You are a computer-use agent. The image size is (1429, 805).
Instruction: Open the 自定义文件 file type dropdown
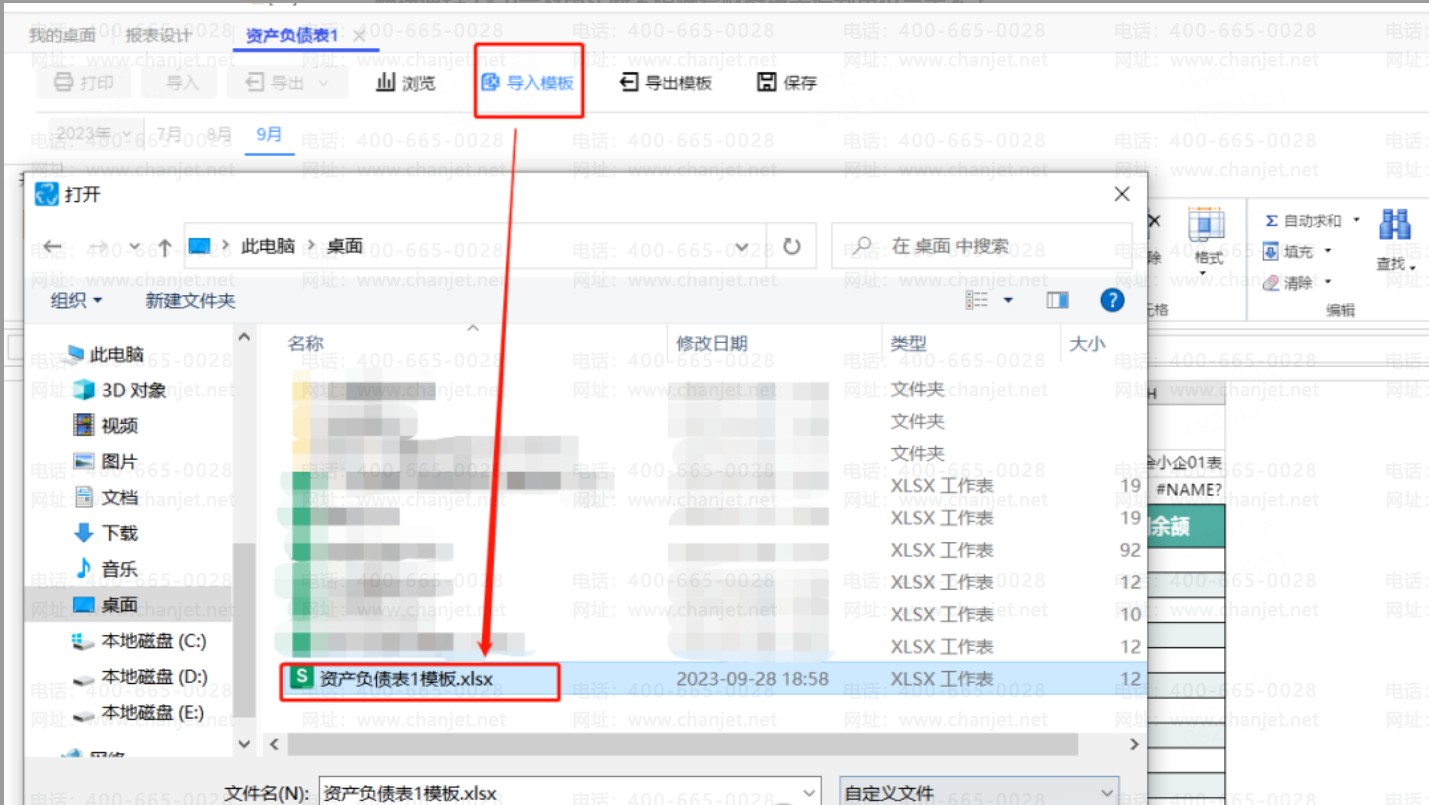click(x=979, y=793)
